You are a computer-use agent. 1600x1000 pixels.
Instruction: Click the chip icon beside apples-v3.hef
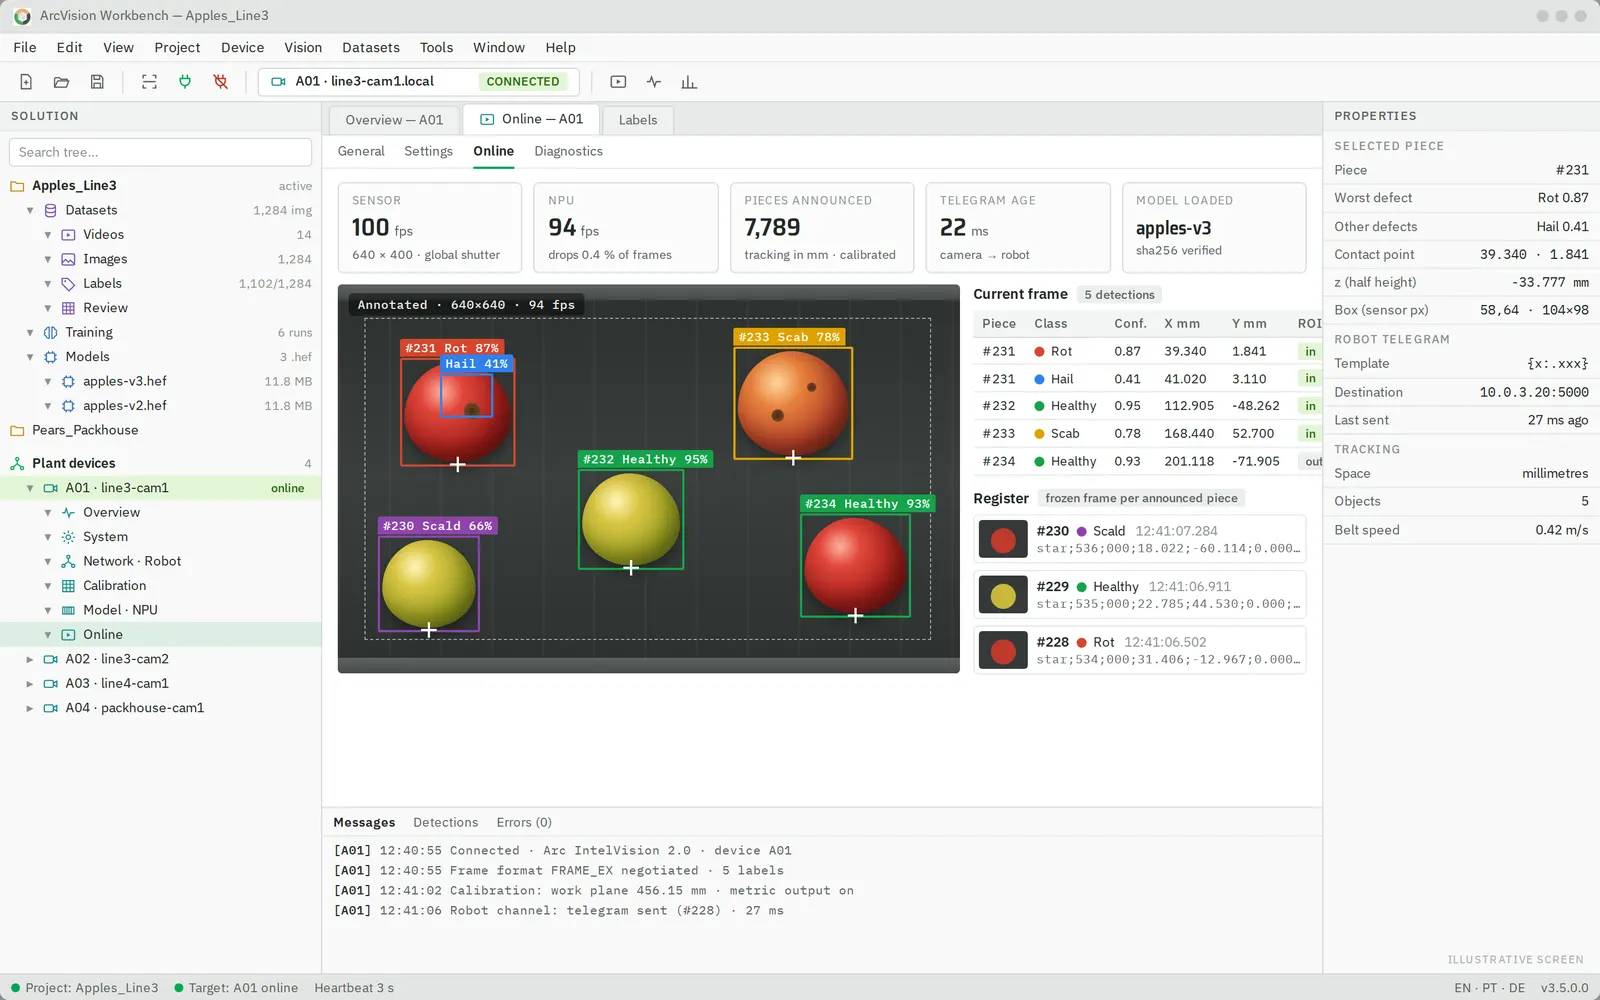click(68, 381)
